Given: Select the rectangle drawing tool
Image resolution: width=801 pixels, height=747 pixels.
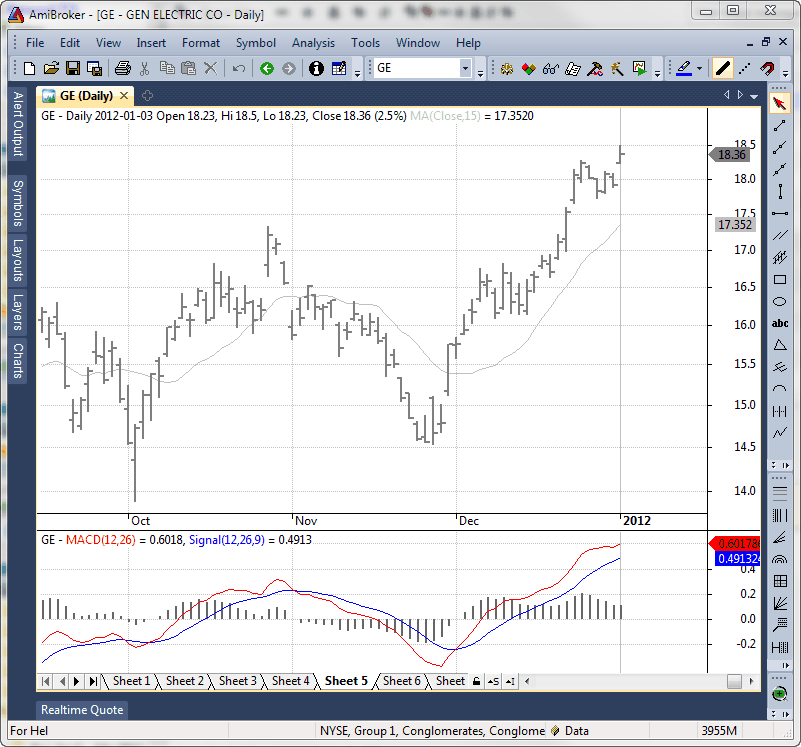Looking at the screenshot, I should (x=780, y=279).
